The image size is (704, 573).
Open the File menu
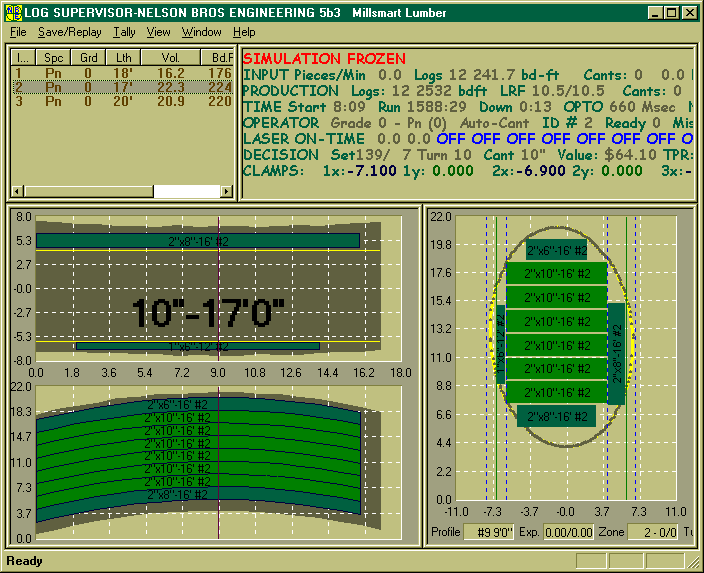coord(18,32)
